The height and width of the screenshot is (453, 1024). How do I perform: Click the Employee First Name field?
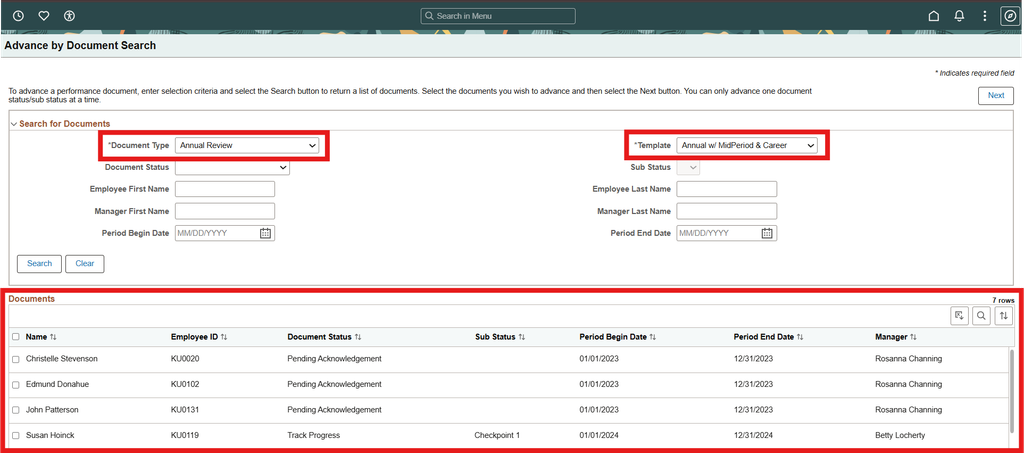225,189
